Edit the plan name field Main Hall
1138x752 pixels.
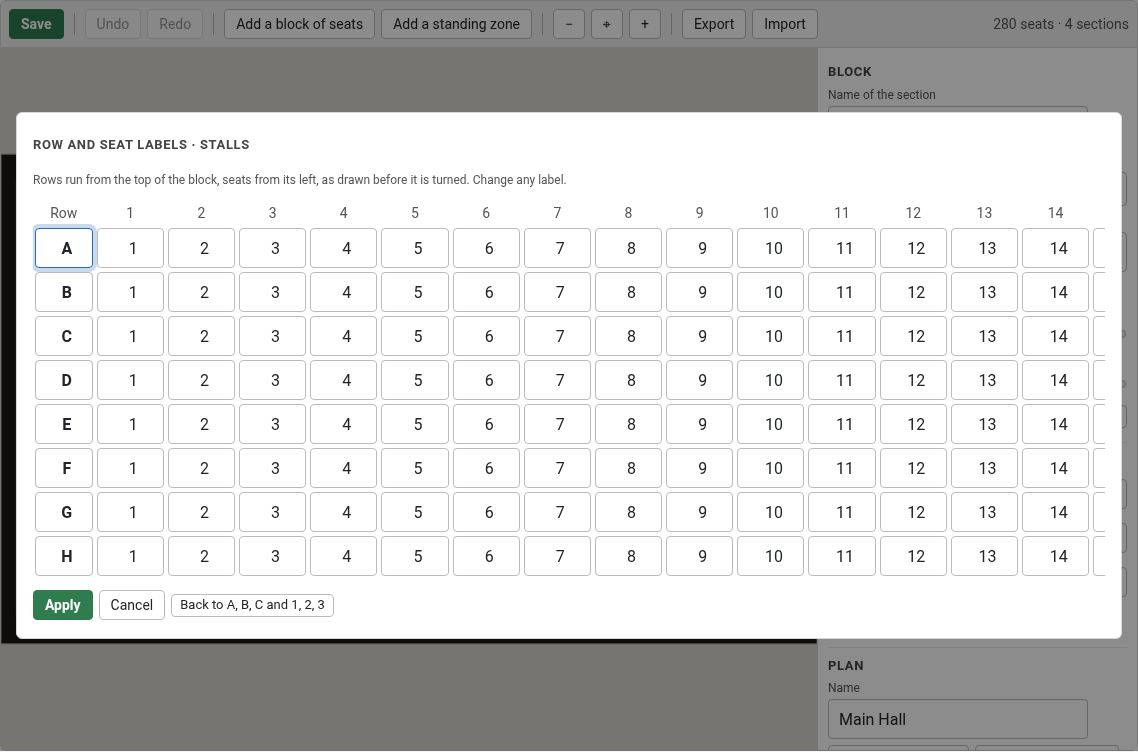(958, 719)
